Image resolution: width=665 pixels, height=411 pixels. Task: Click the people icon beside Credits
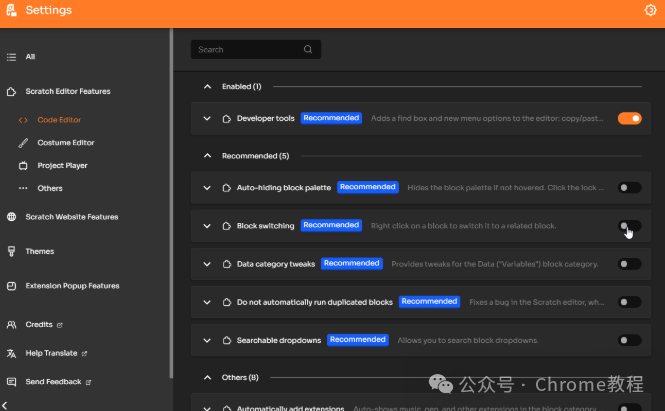coord(11,325)
